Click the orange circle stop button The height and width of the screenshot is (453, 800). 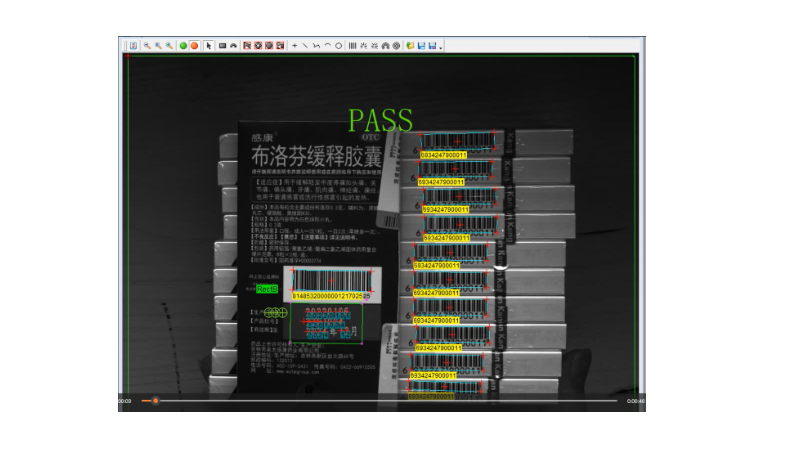point(194,46)
